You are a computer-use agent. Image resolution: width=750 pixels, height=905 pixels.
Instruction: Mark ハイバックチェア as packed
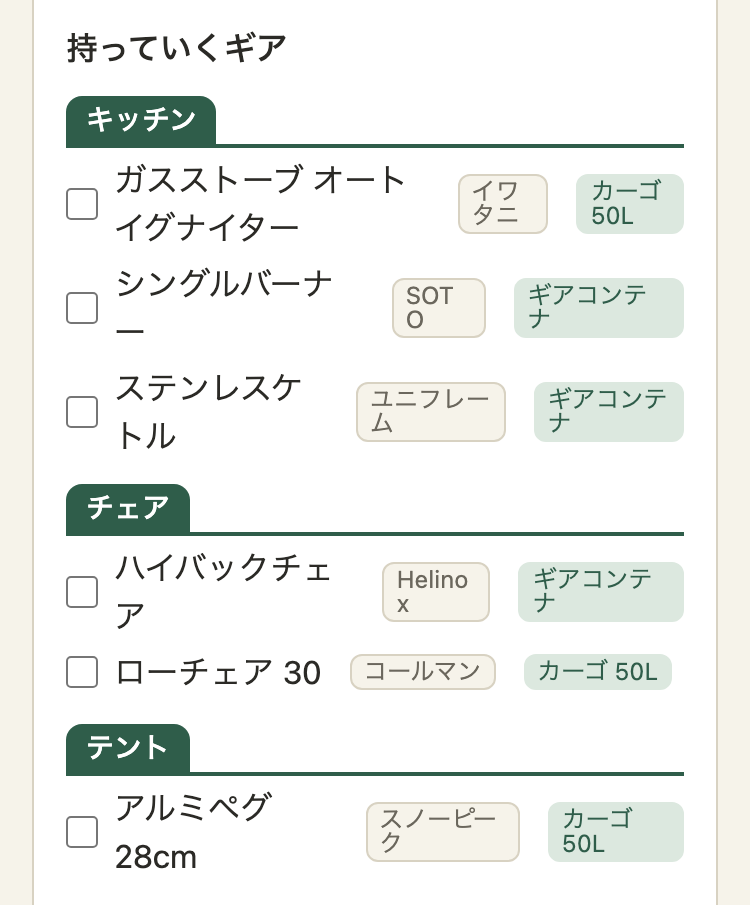pyautogui.click(x=82, y=592)
